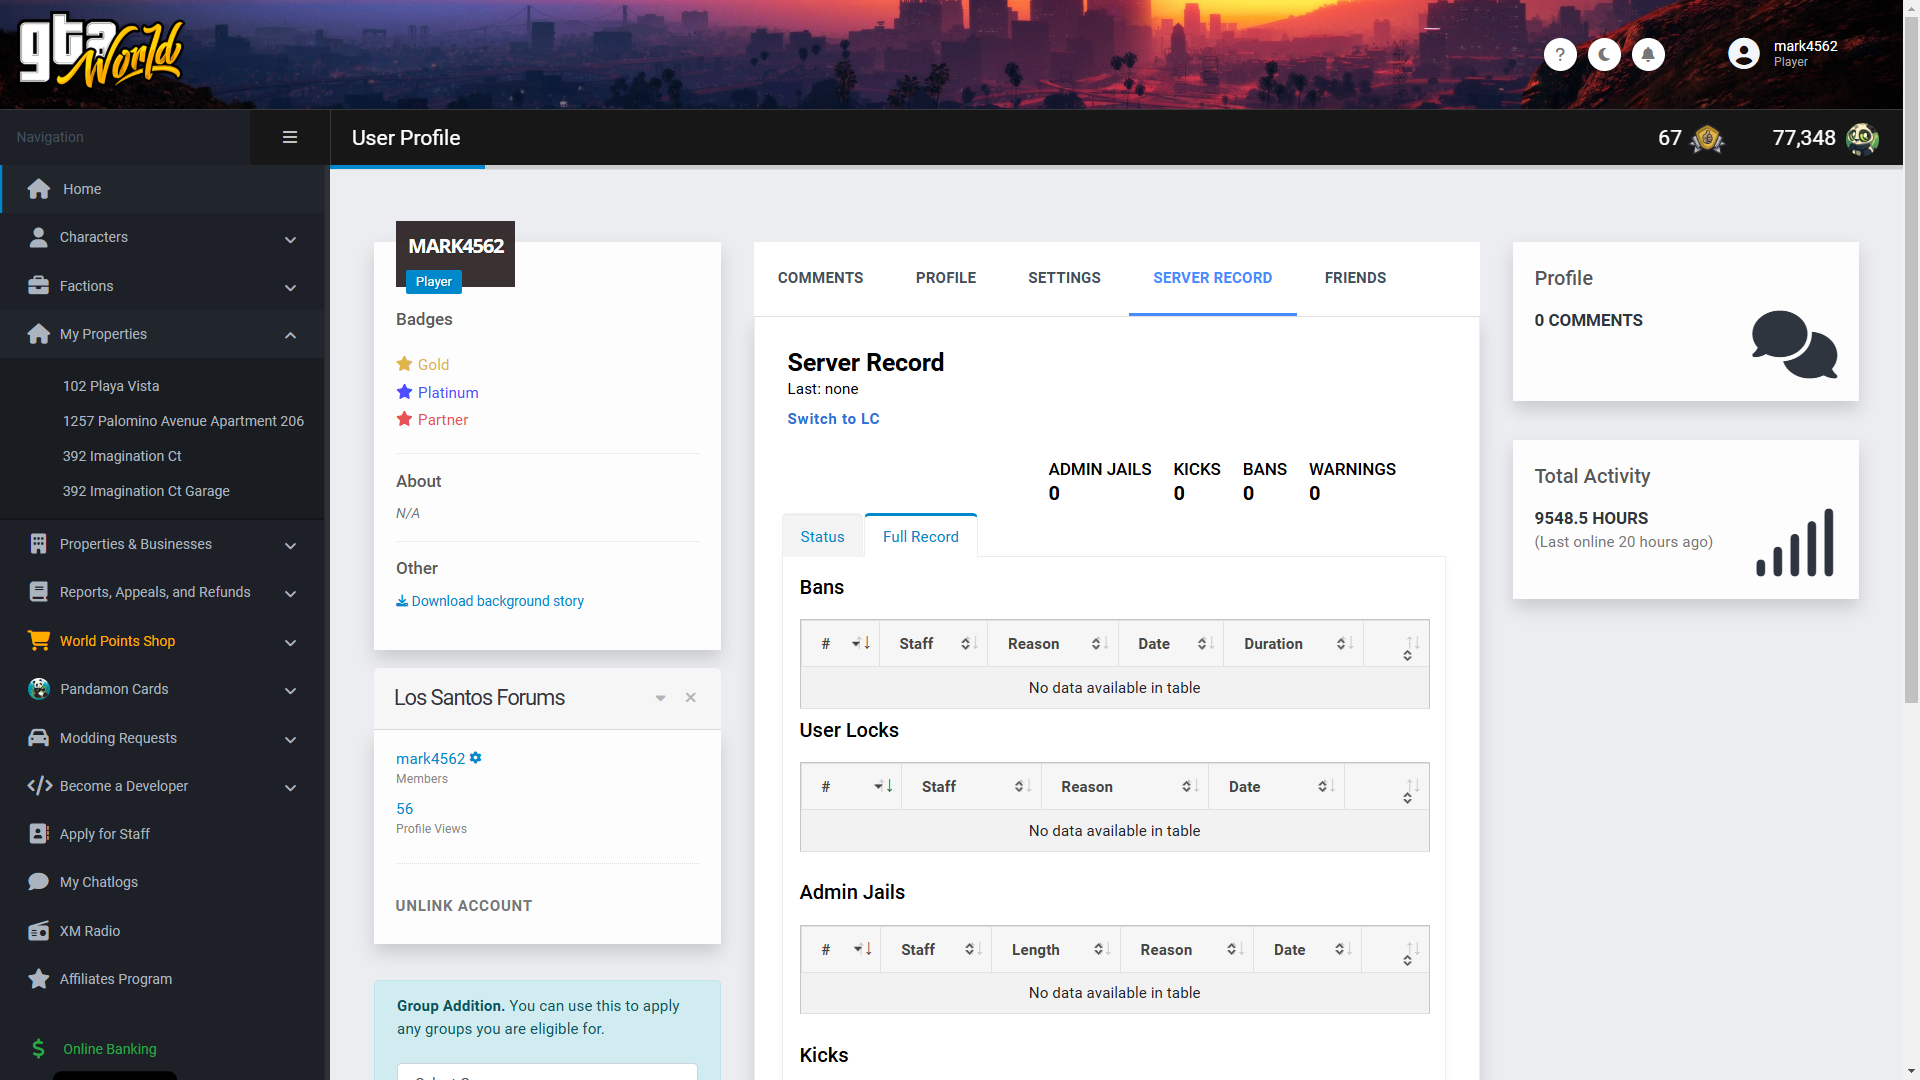Screen dimensions: 1920x1080
Task: Click the Total Activity signal bars icon
Action: coord(1795,542)
